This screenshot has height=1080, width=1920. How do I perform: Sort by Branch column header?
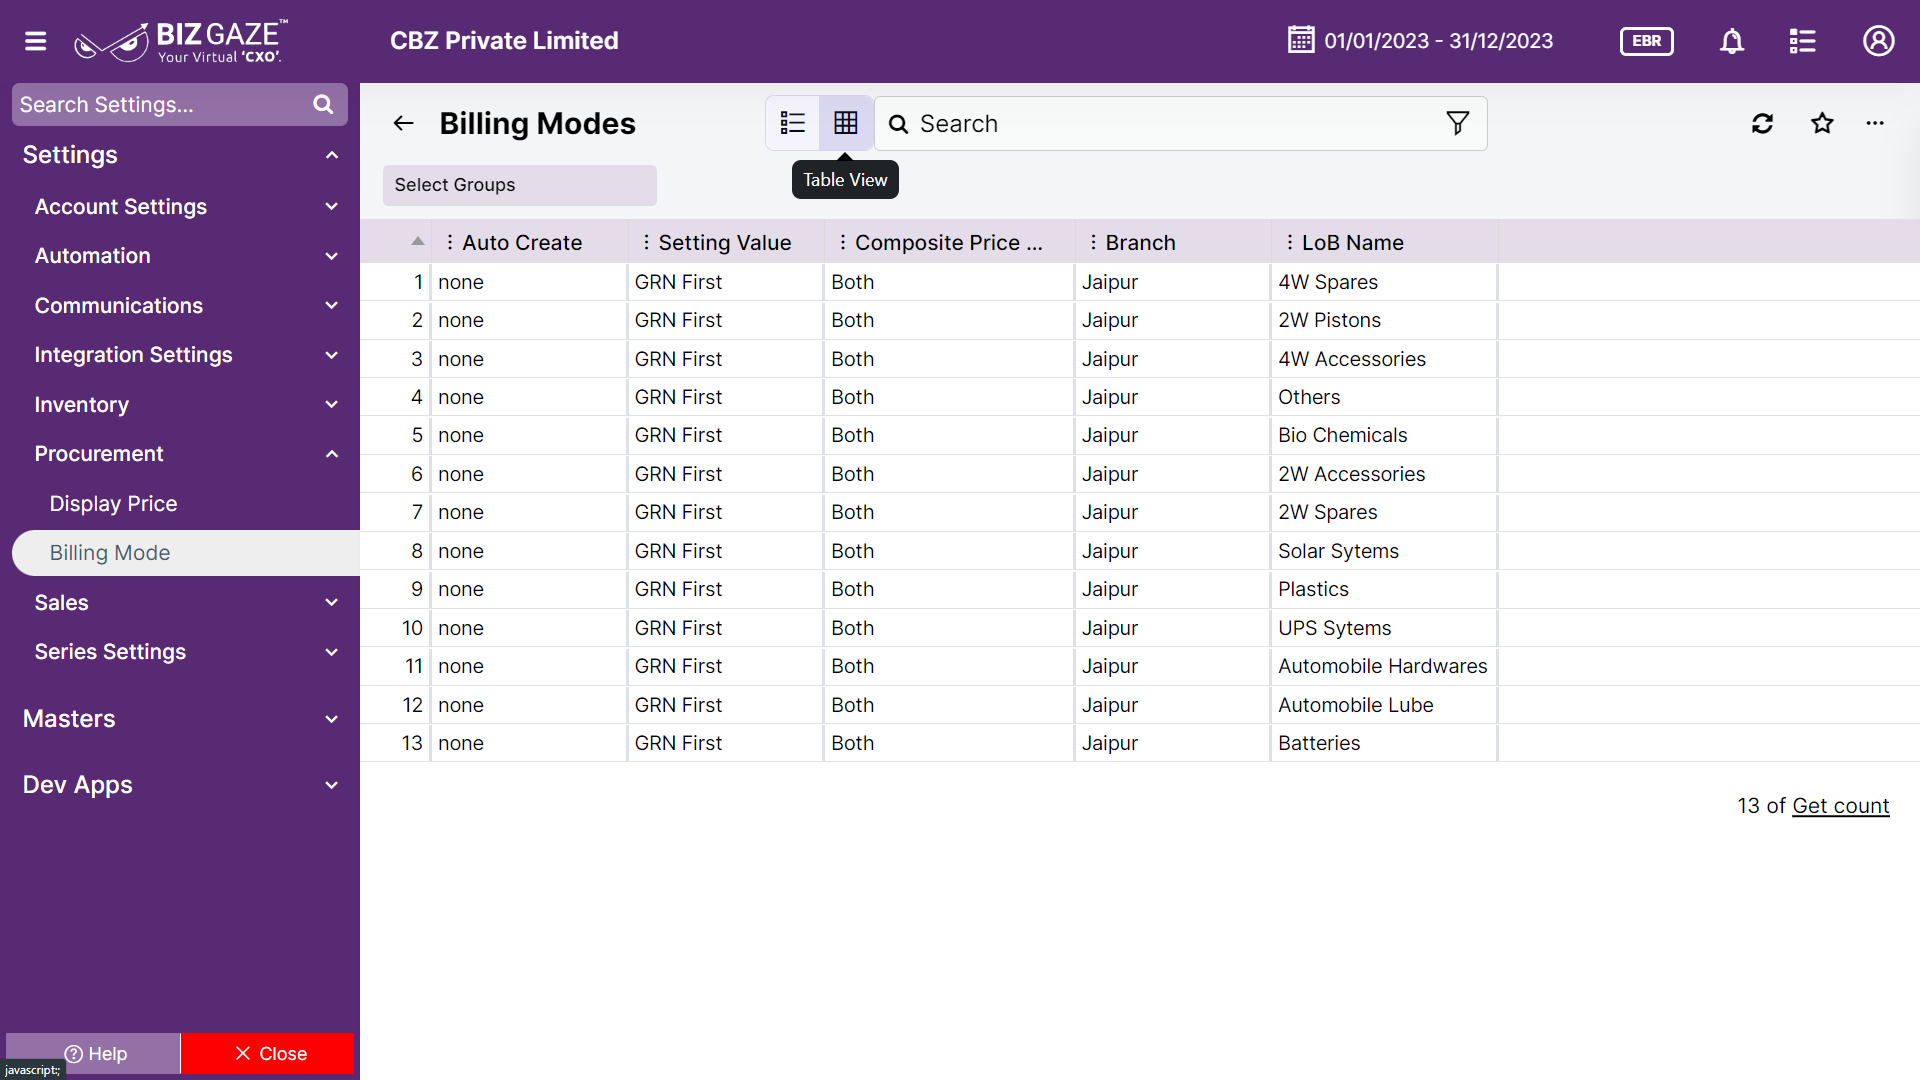click(1140, 243)
